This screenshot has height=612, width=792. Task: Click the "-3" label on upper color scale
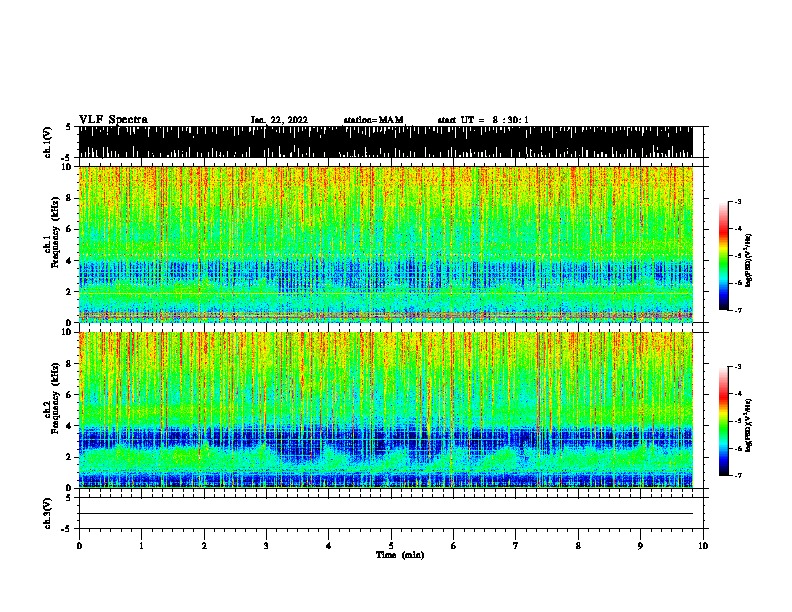(737, 202)
